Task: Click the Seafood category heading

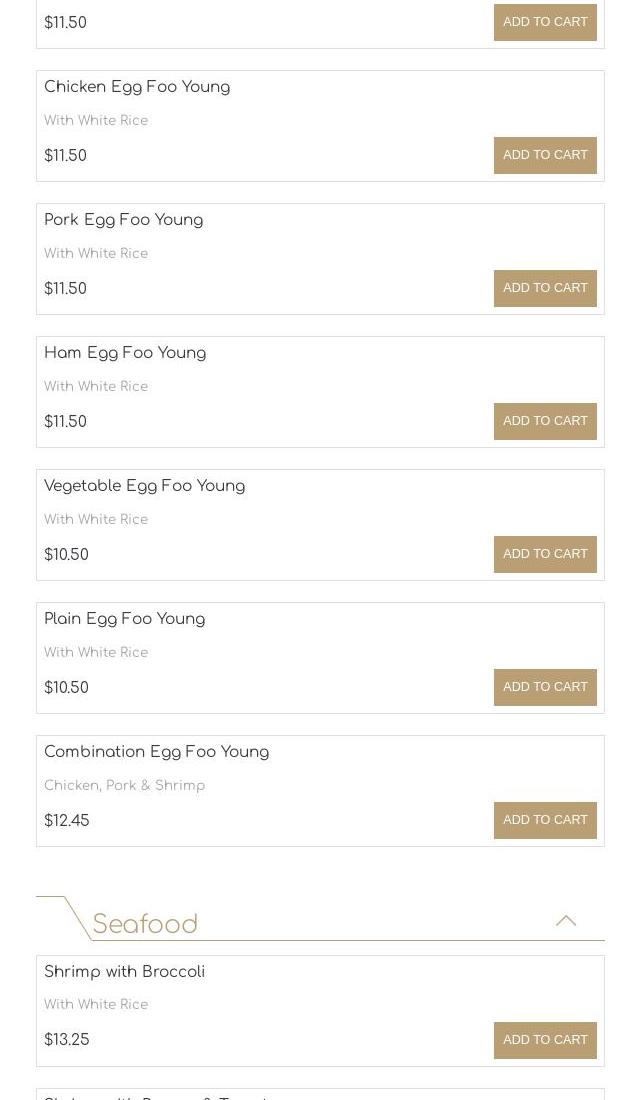Action: [145, 924]
